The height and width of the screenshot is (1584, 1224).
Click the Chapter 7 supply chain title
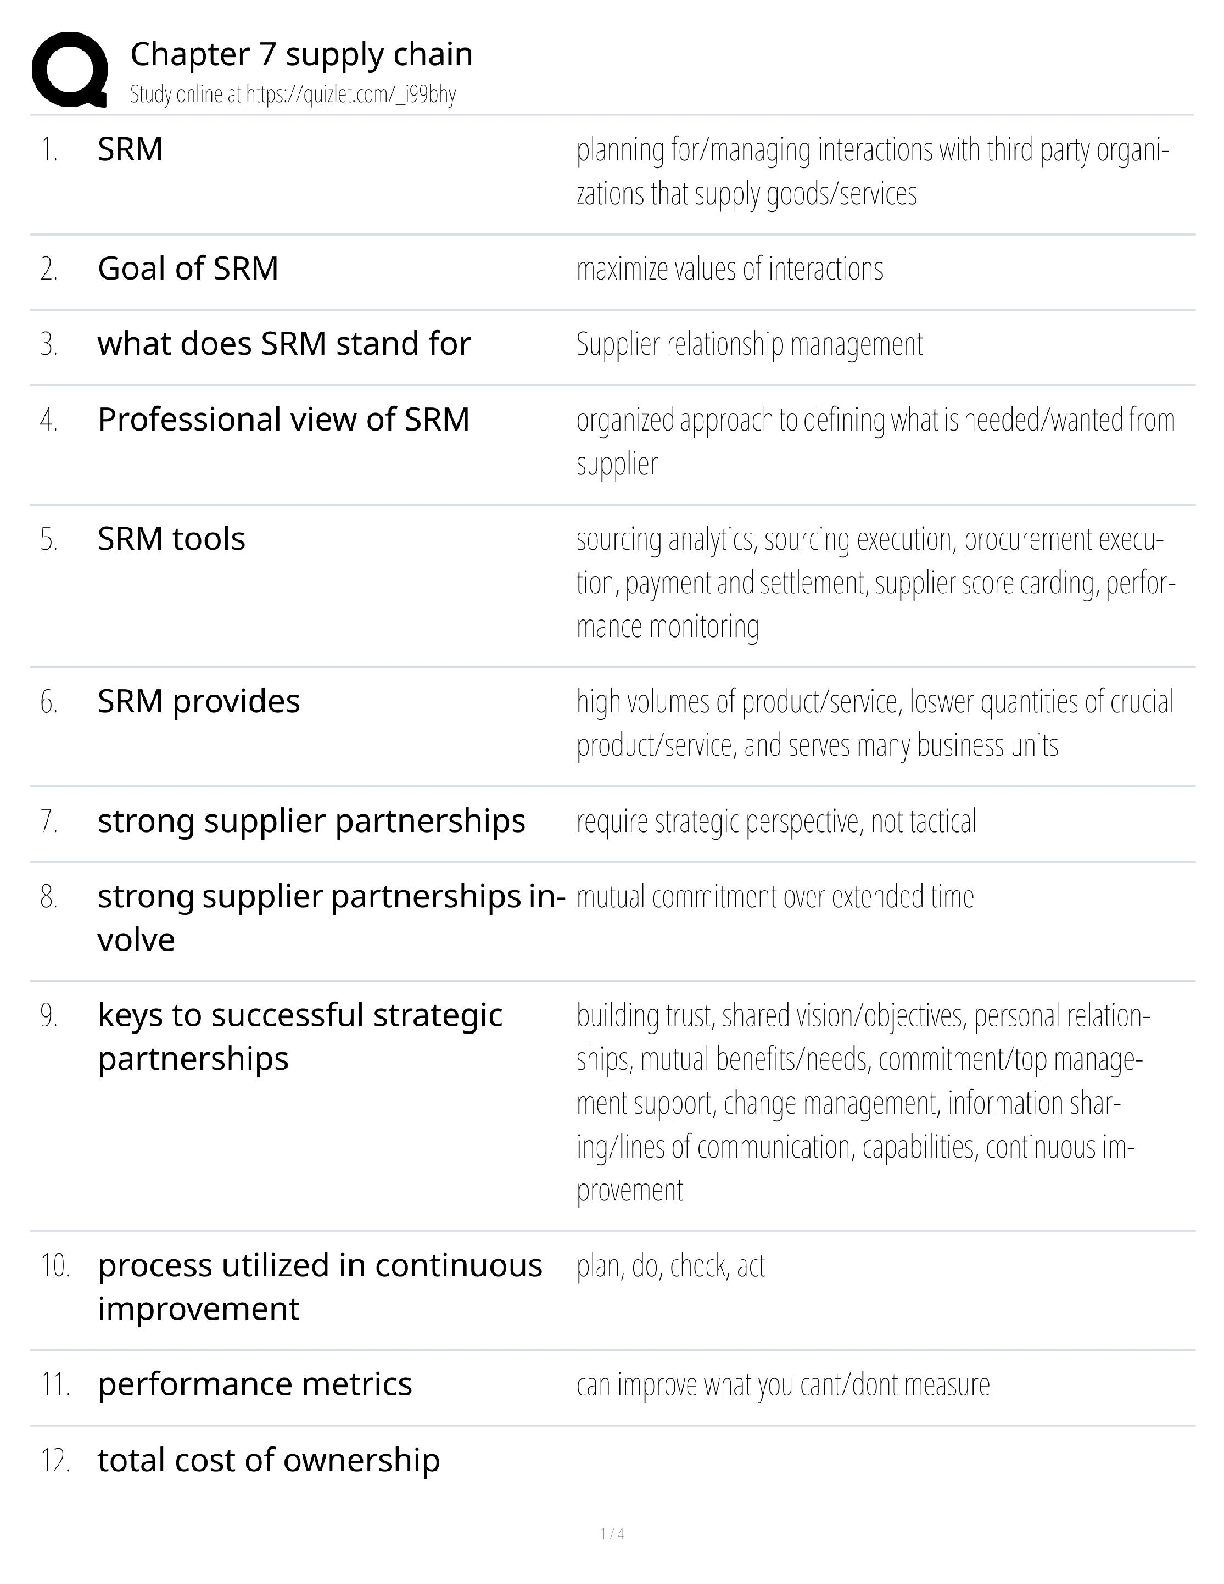pos(301,54)
